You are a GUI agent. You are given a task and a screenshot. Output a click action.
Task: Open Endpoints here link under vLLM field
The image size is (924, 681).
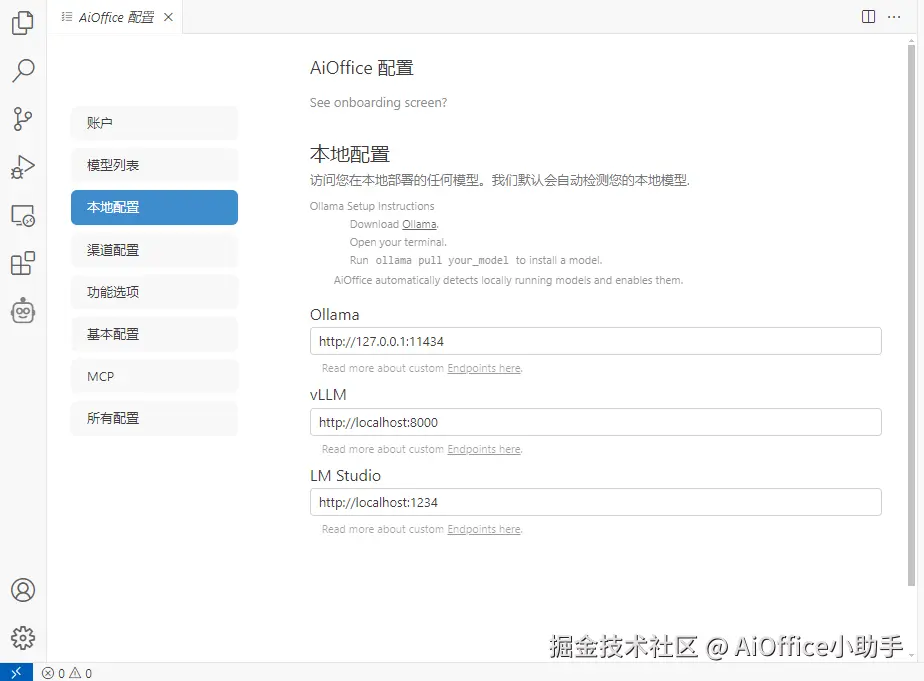tap(484, 449)
